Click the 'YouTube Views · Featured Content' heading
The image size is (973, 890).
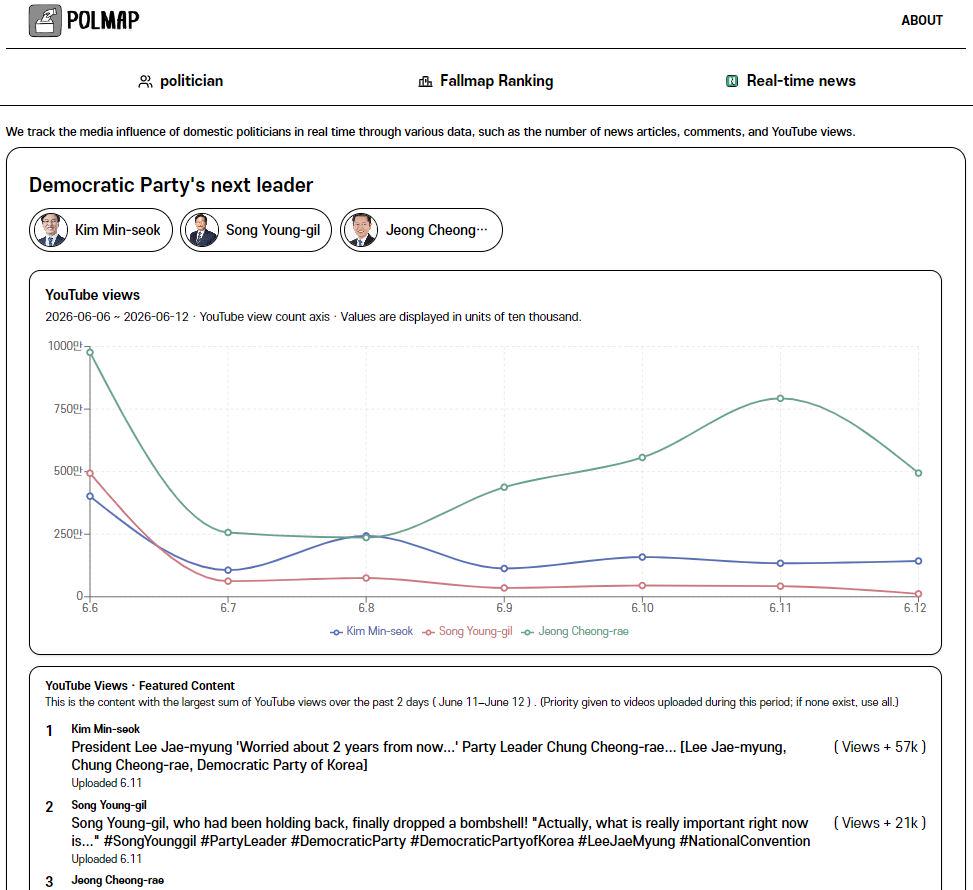pos(140,686)
